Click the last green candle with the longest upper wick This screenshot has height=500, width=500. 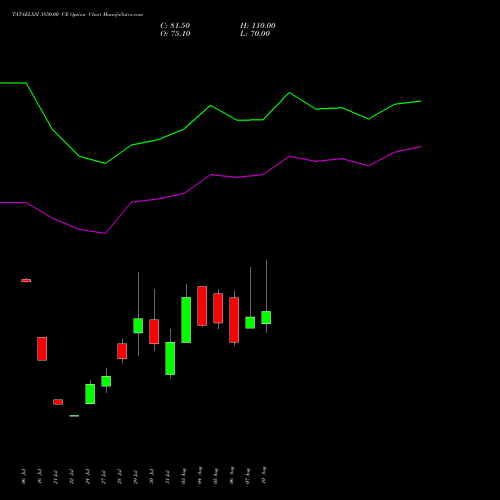[266, 317]
